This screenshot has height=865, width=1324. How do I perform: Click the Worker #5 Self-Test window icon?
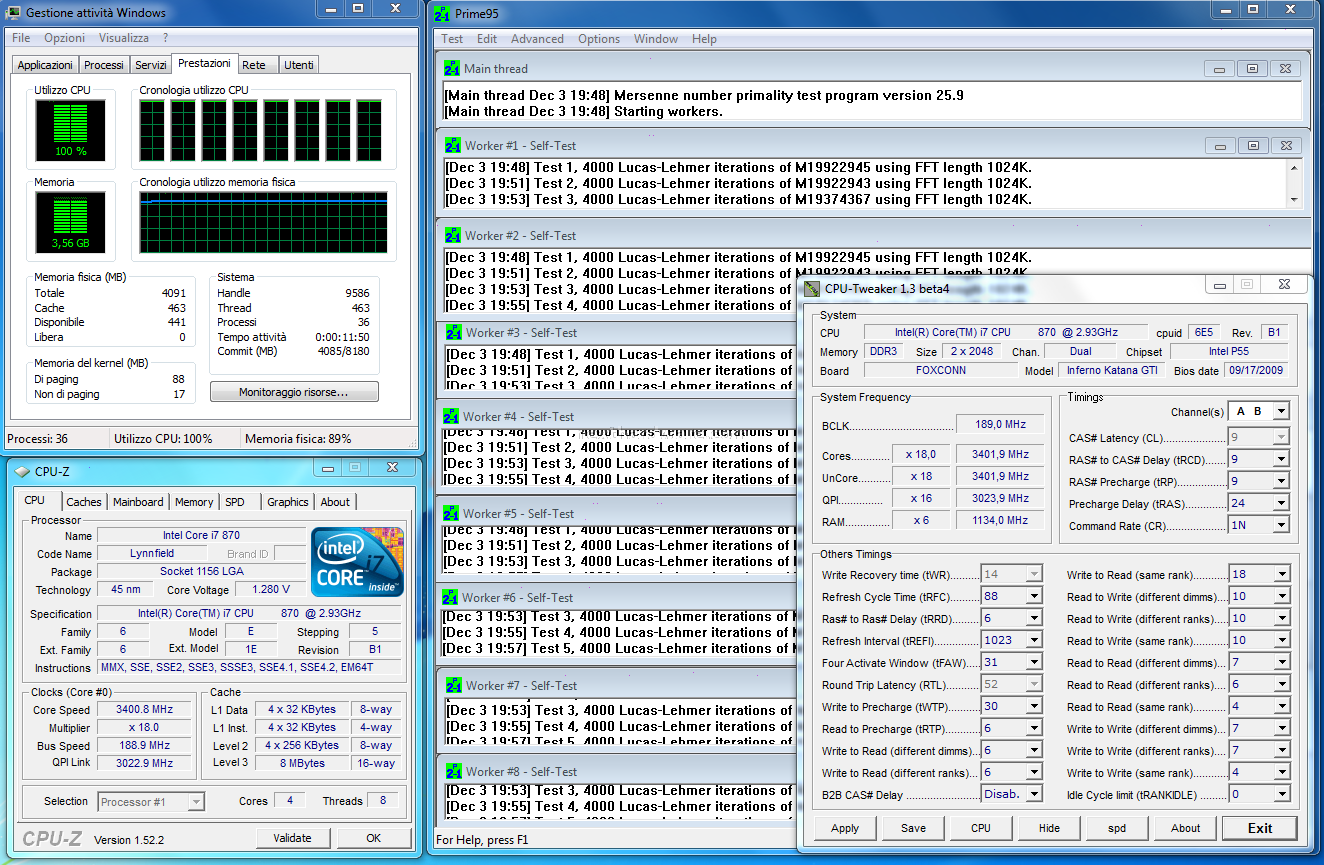[x=452, y=514]
